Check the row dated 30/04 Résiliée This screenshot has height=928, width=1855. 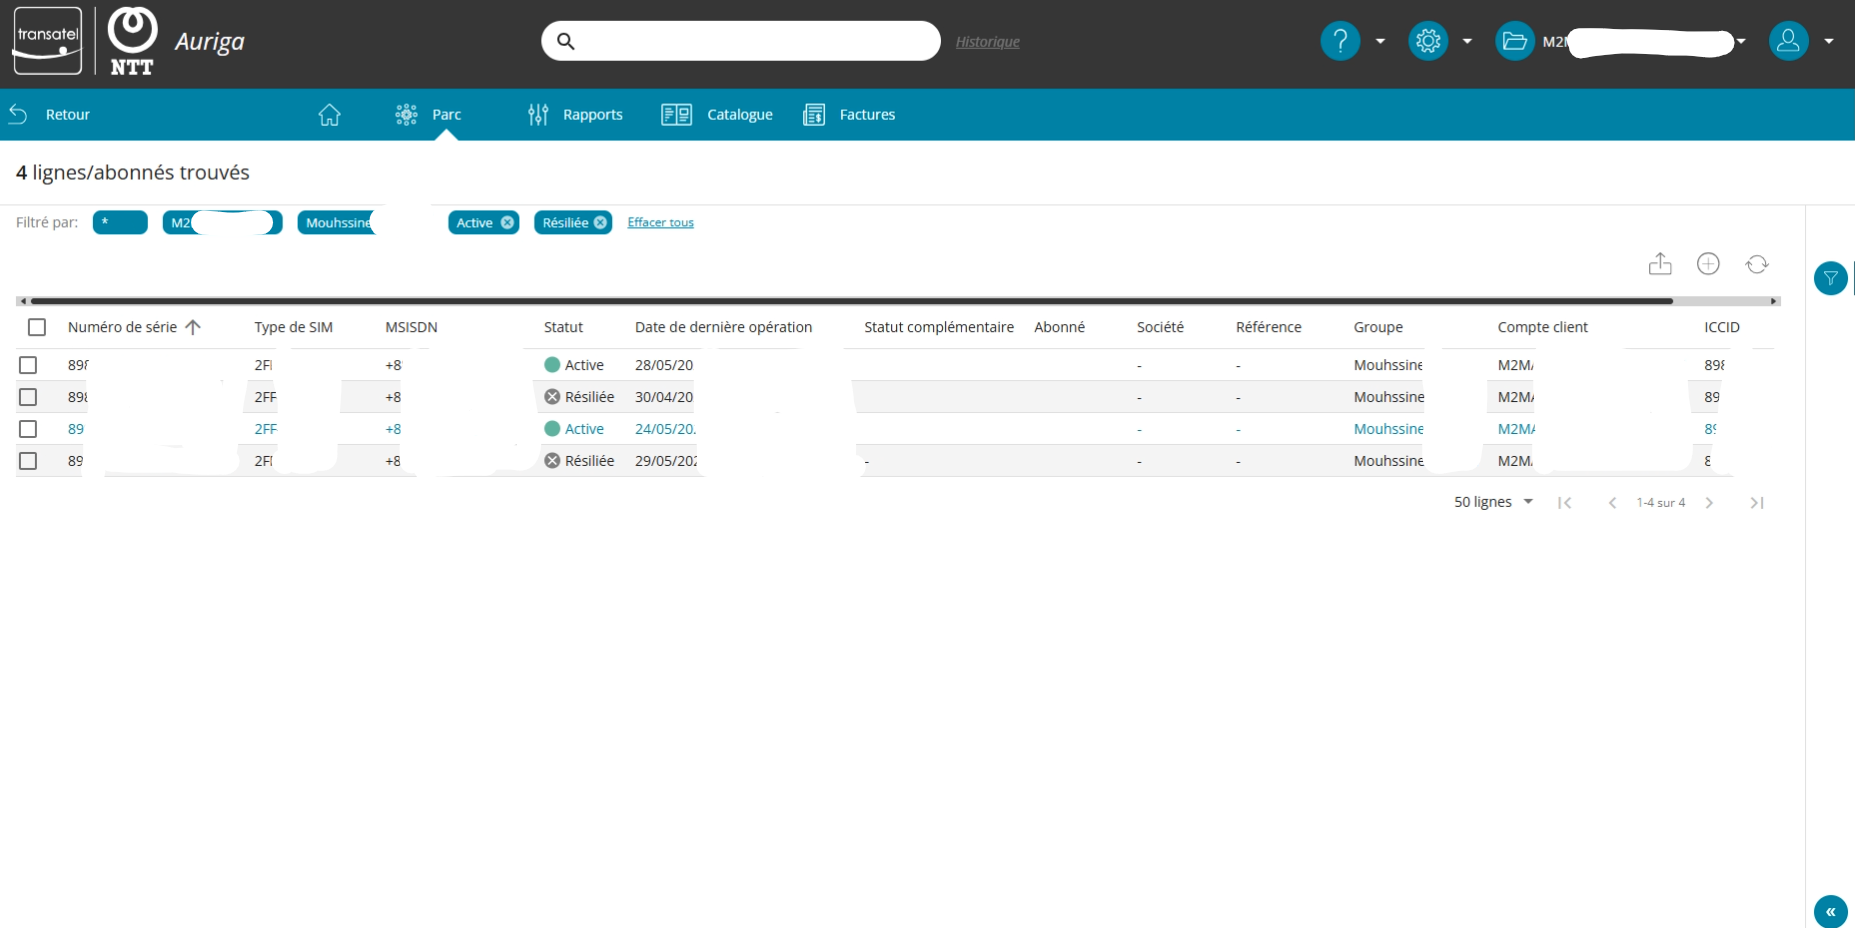tap(28, 397)
